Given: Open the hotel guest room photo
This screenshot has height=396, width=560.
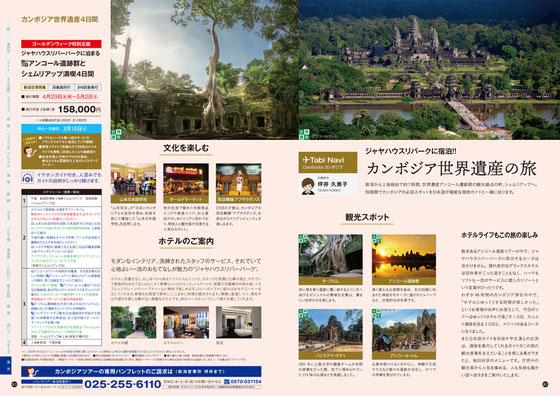Looking at the screenshot, I should pyautogui.click(x=239, y=322).
